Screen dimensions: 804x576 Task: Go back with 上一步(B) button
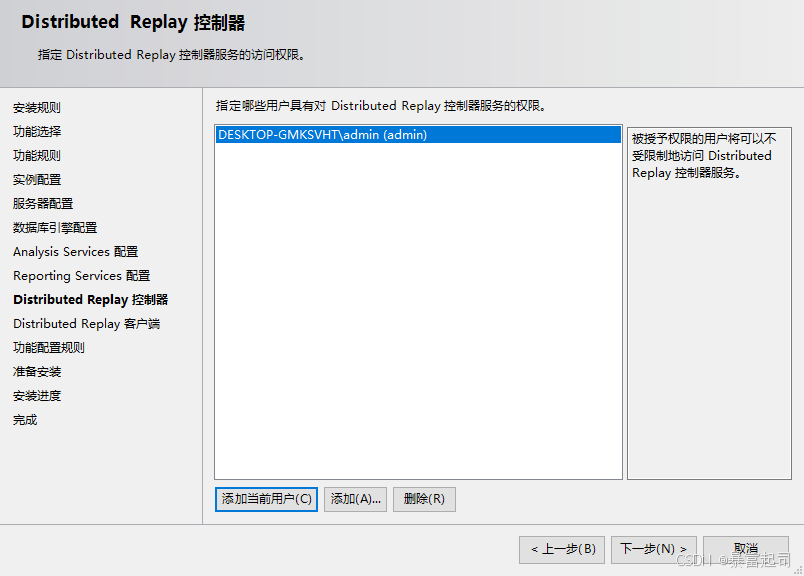(562, 549)
